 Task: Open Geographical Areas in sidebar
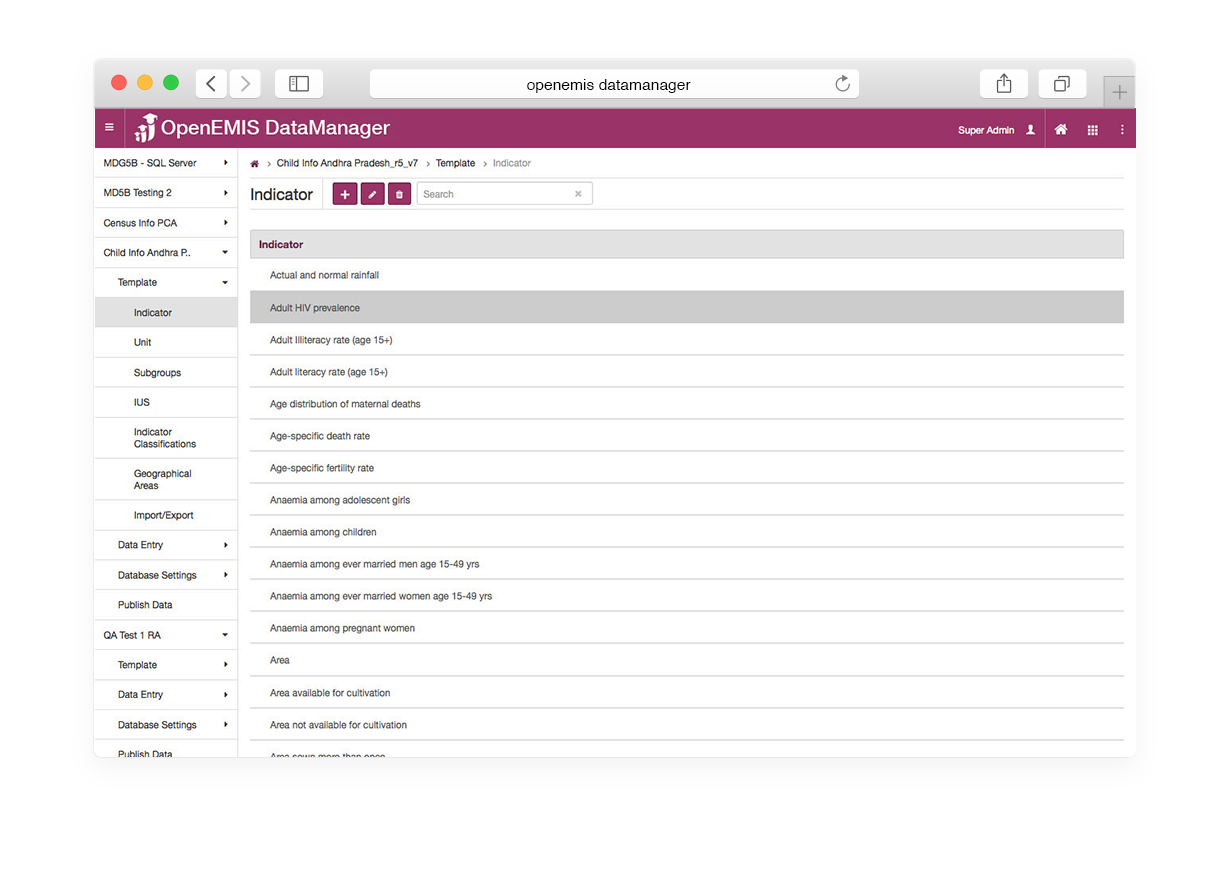(x=166, y=480)
